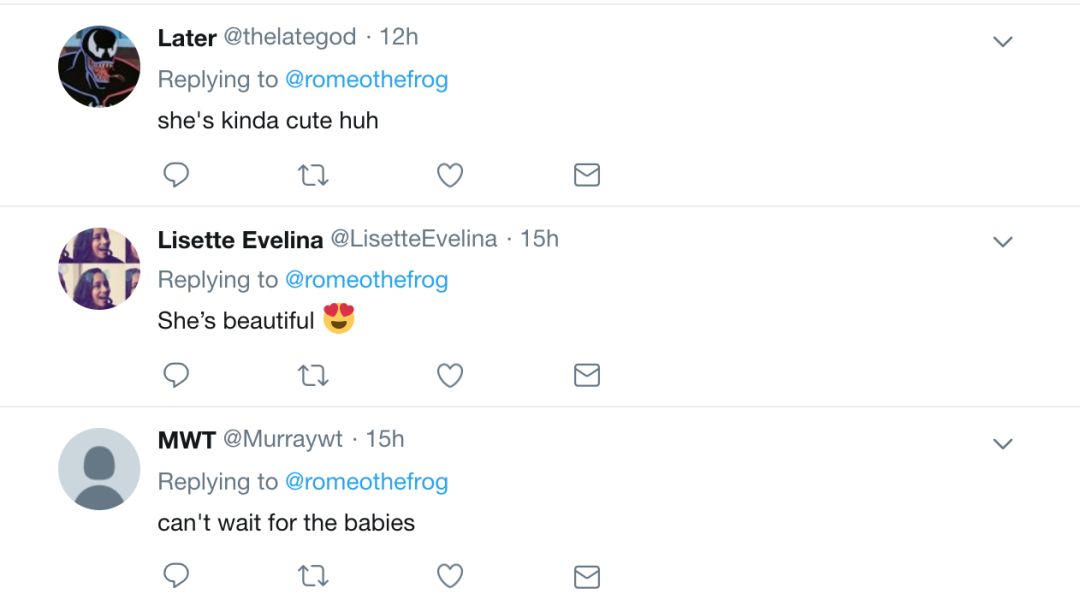The height and width of the screenshot is (606, 1080).
Task: Open the Lisette Evelina profile name
Action: 240,240
